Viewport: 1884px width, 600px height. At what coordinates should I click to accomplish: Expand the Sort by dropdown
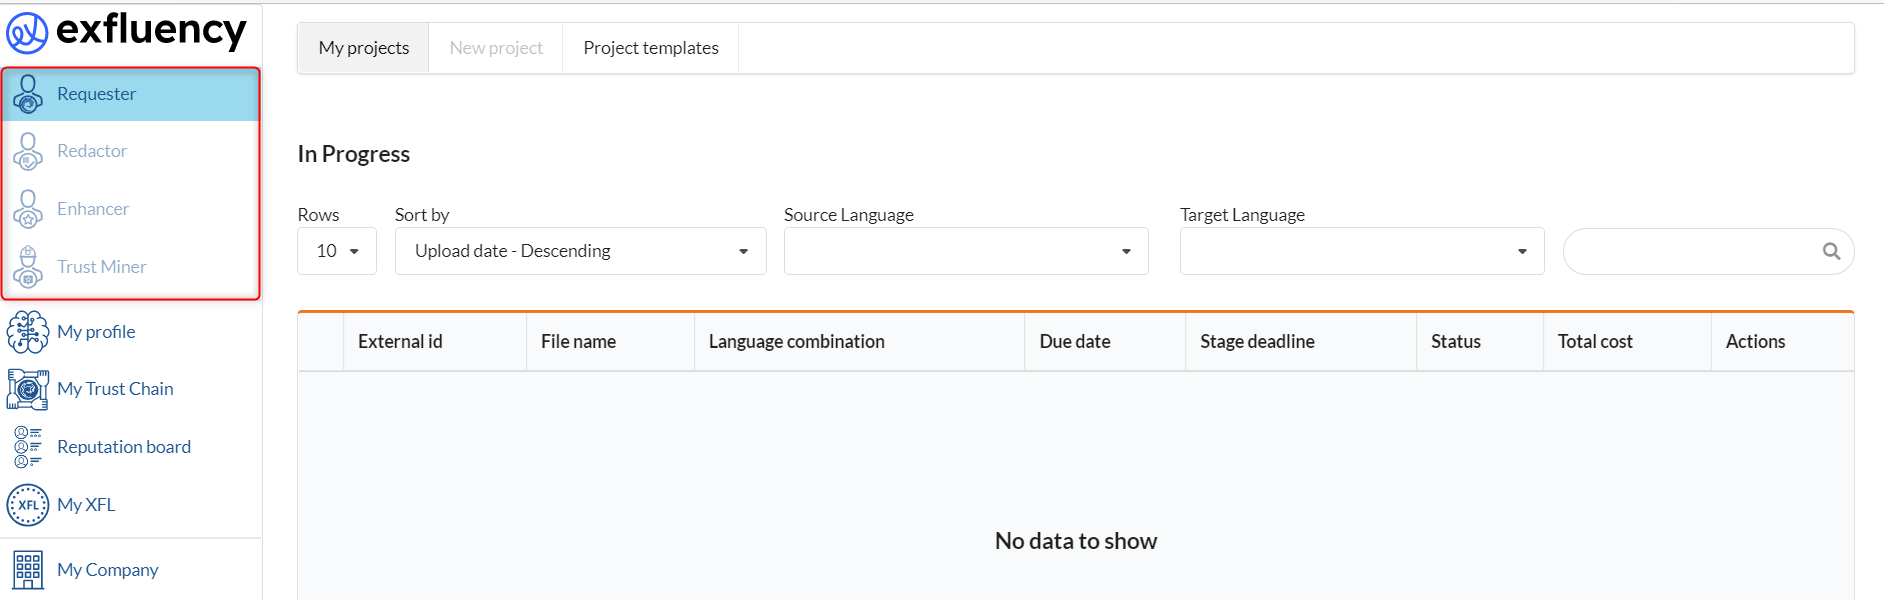(x=581, y=251)
